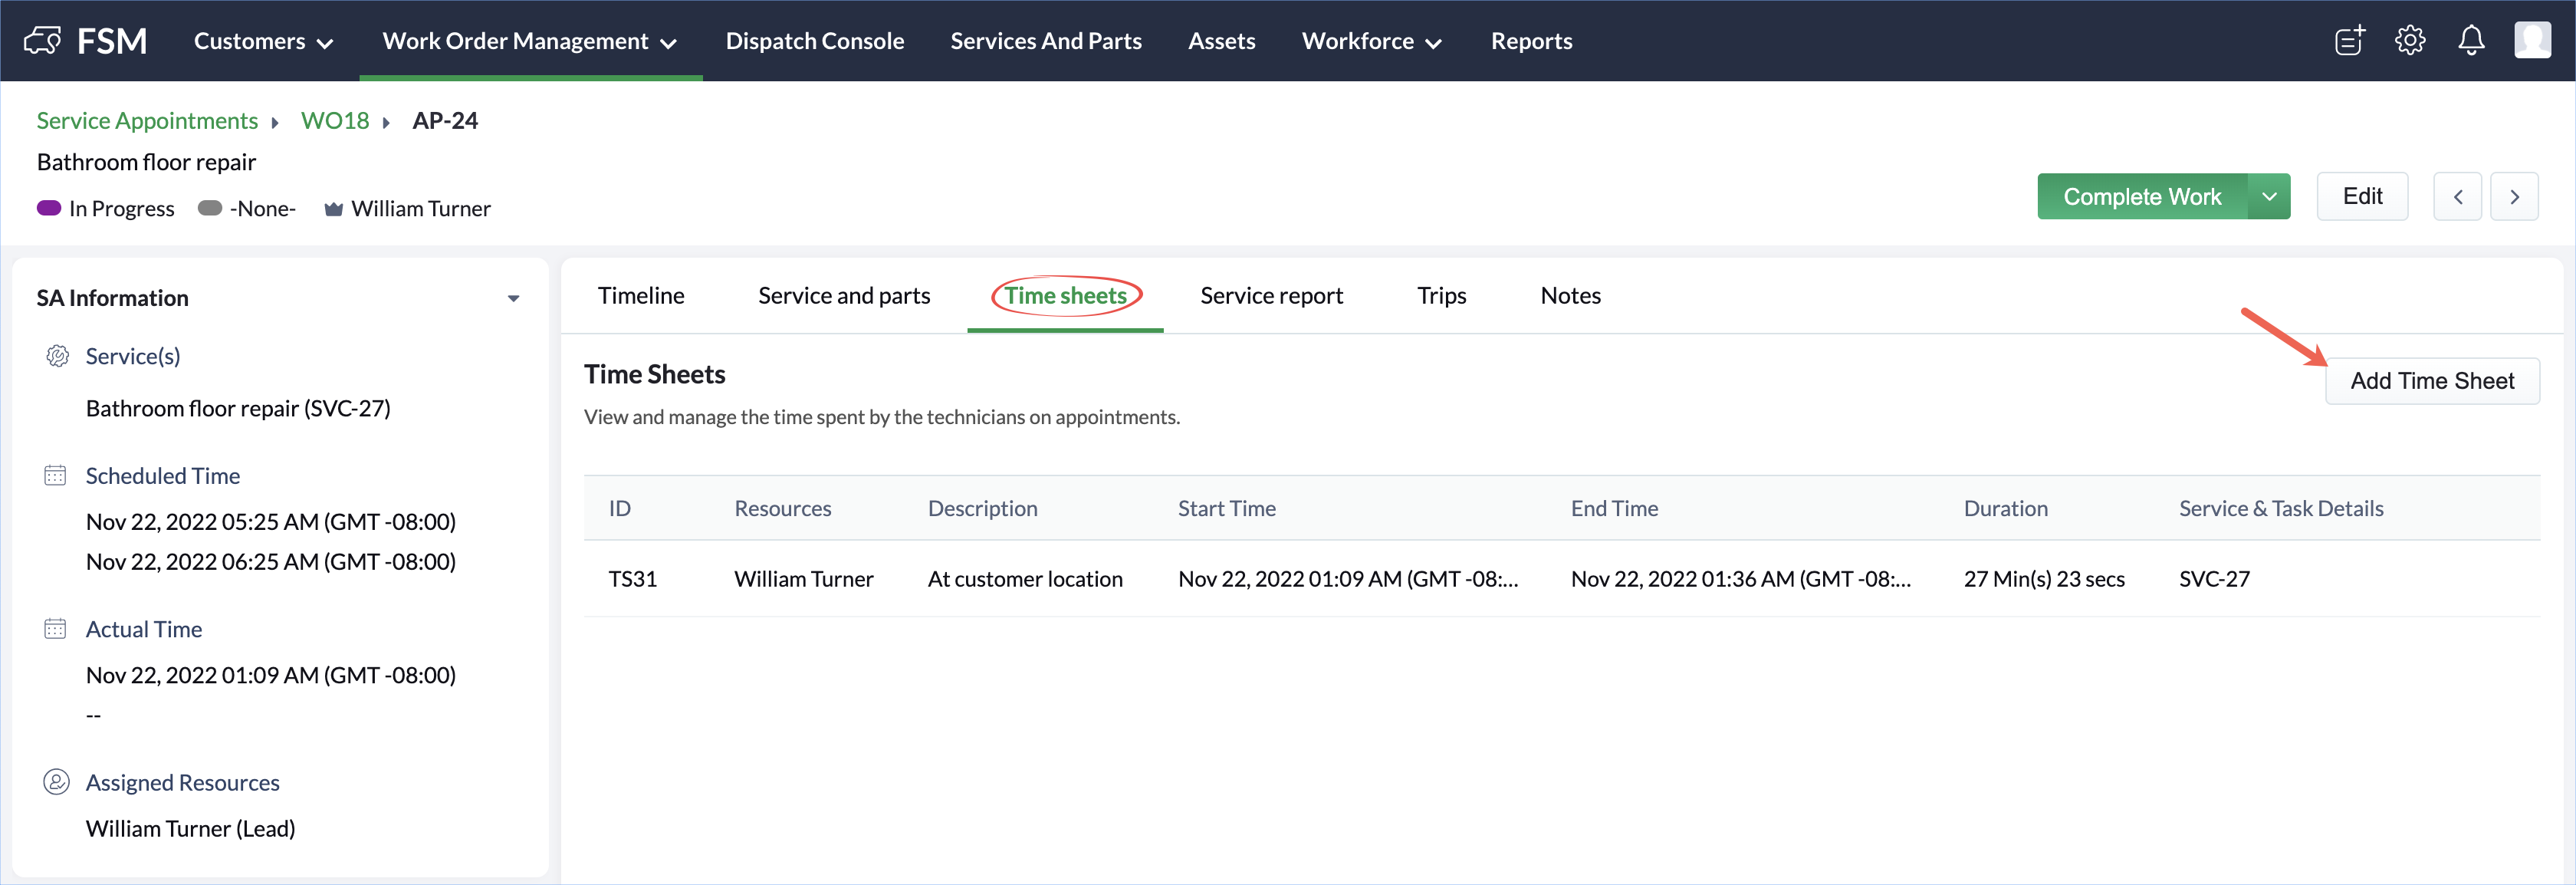The height and width of the screenshot is (885, 2576).
Task: Open the notifications bell
Action: (x=2471, y=41)
